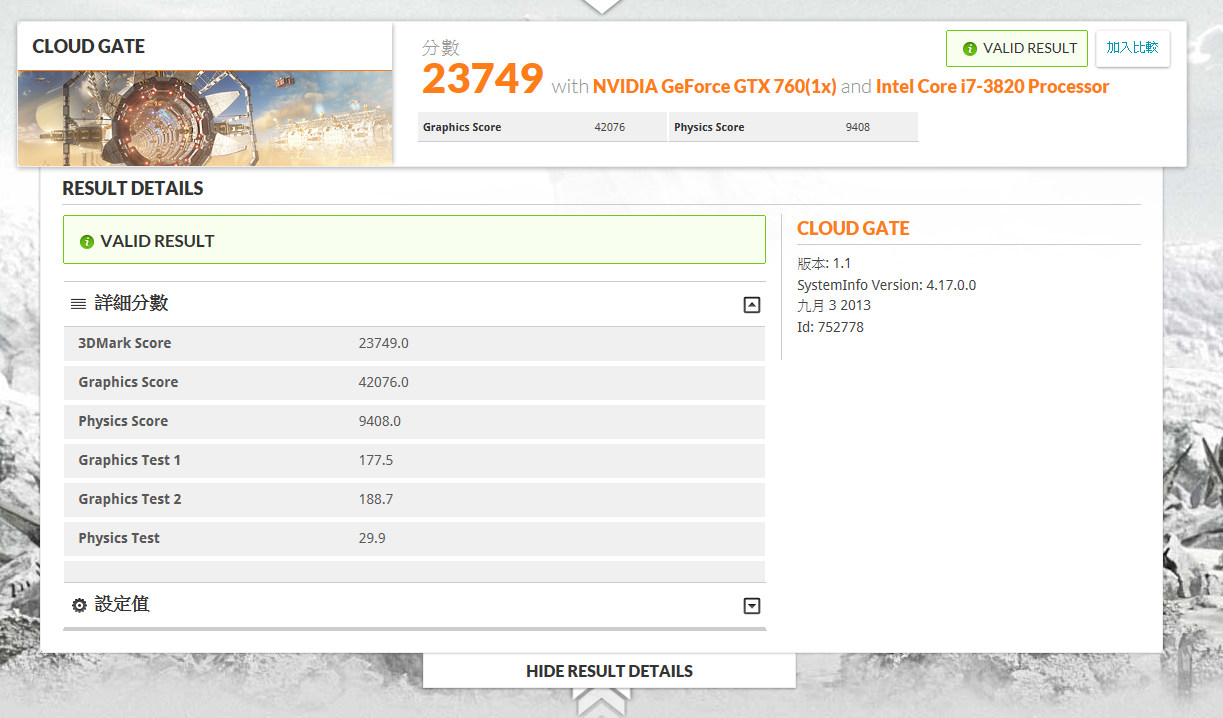The image size is (1223, 718).
Task: Click the 3DMark Score row in the details table
Action: [x=413, y=343]
